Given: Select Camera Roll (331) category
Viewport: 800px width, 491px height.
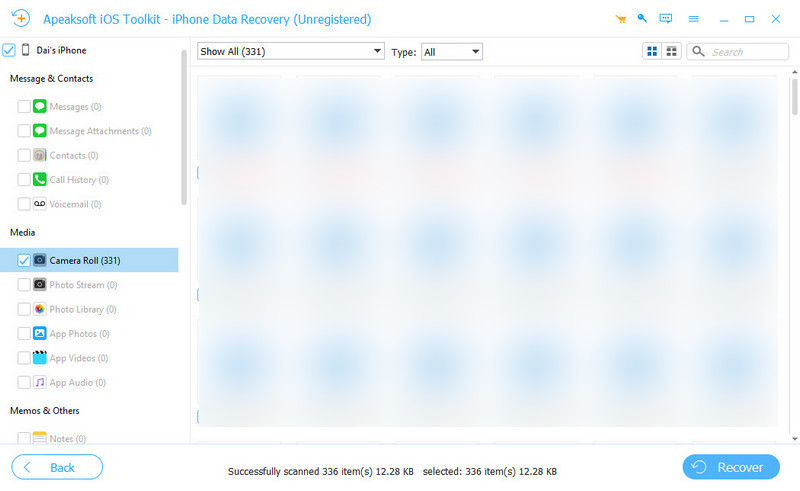Looking at the screenshot, I should 89,260.
